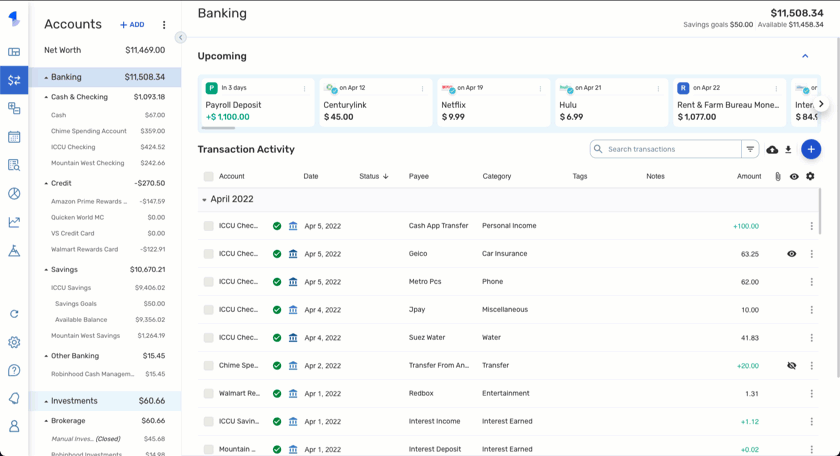Click bank icon in Cash App Transfer row
Viewport: 840px width, 456px height.
click(x=293, y=226)
